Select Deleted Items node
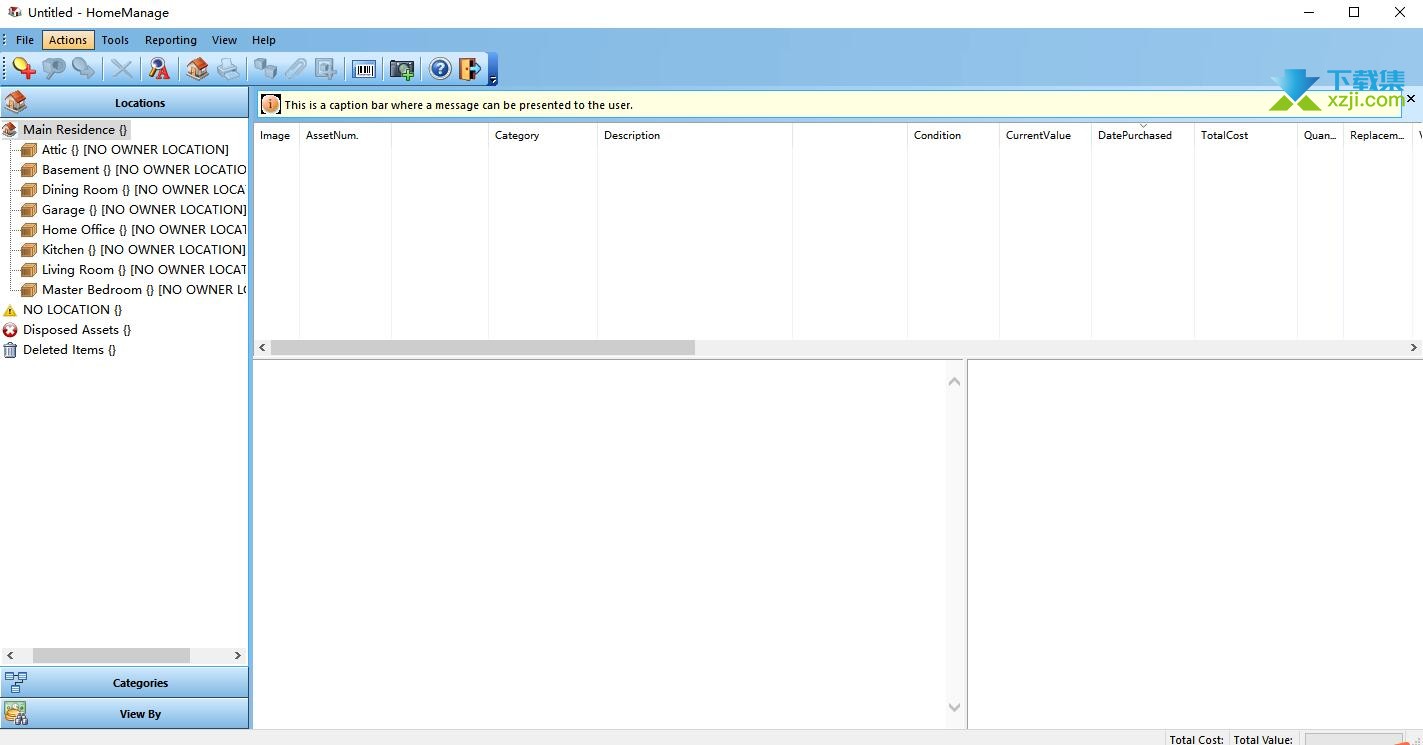 [x=69, y=349]
